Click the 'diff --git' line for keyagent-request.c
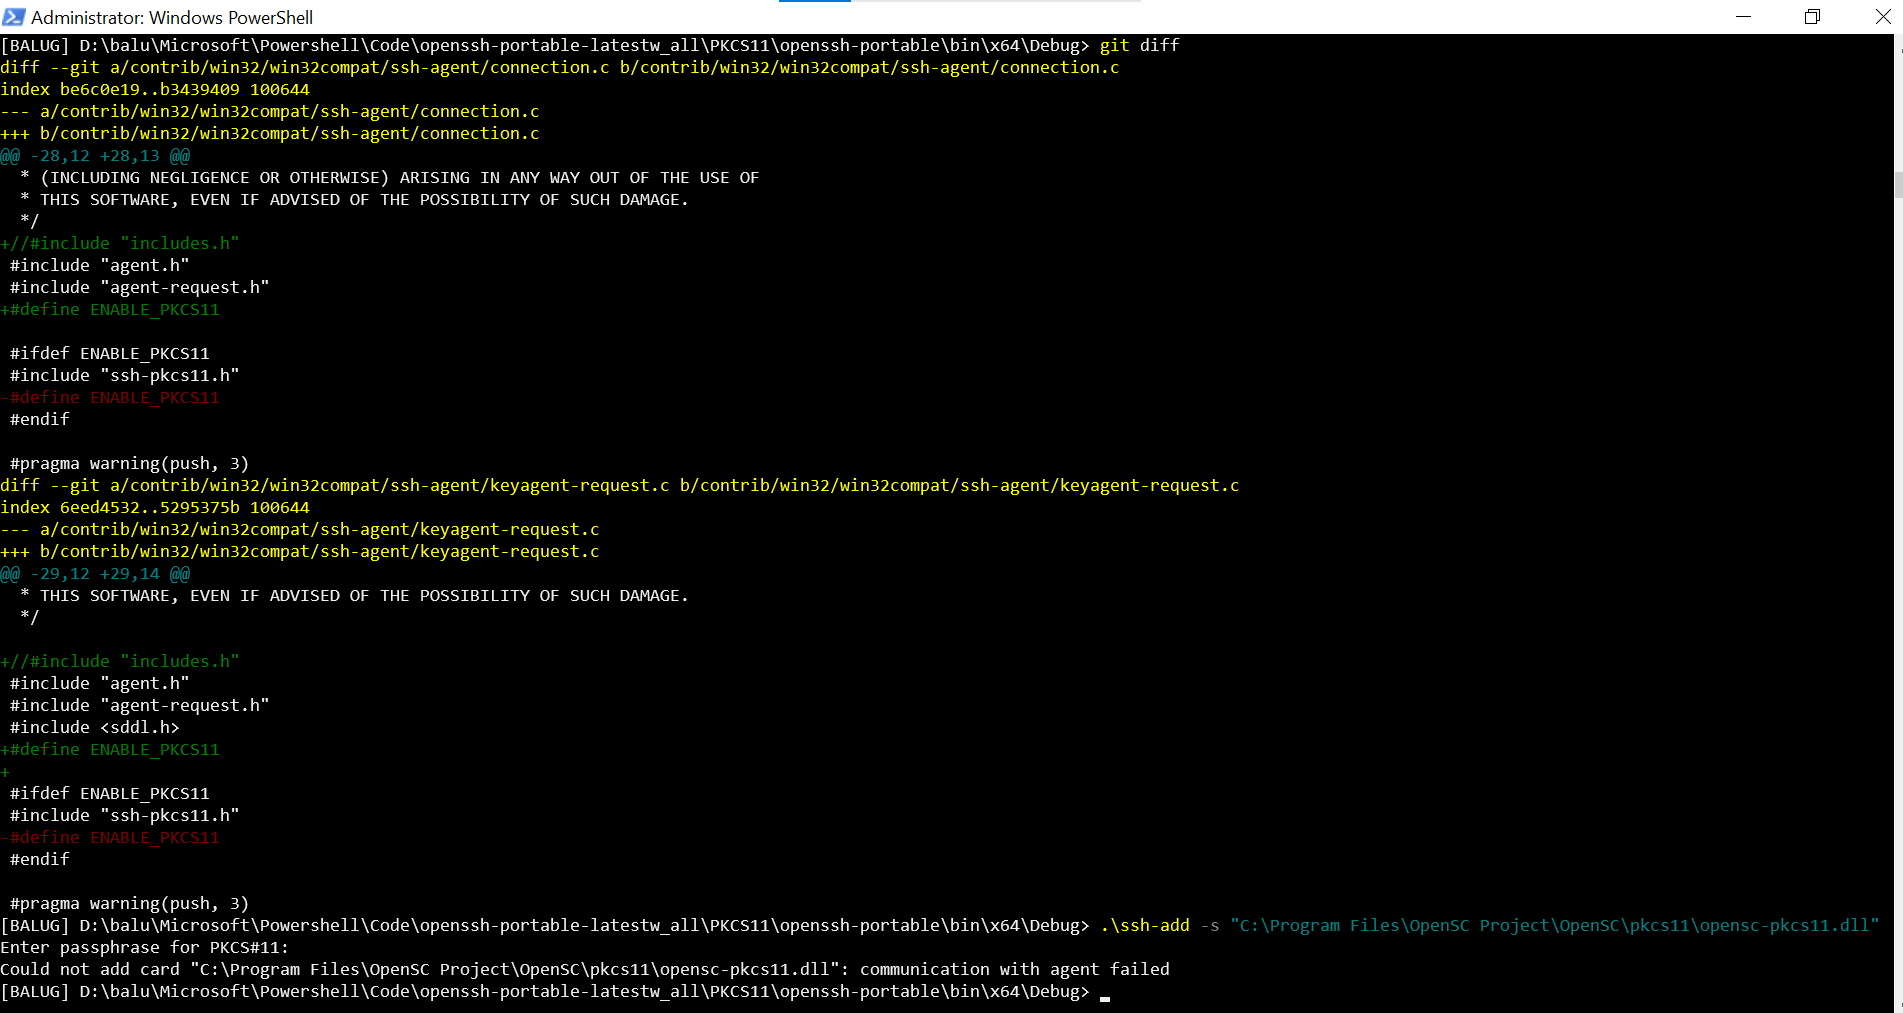 pos(620,485)
